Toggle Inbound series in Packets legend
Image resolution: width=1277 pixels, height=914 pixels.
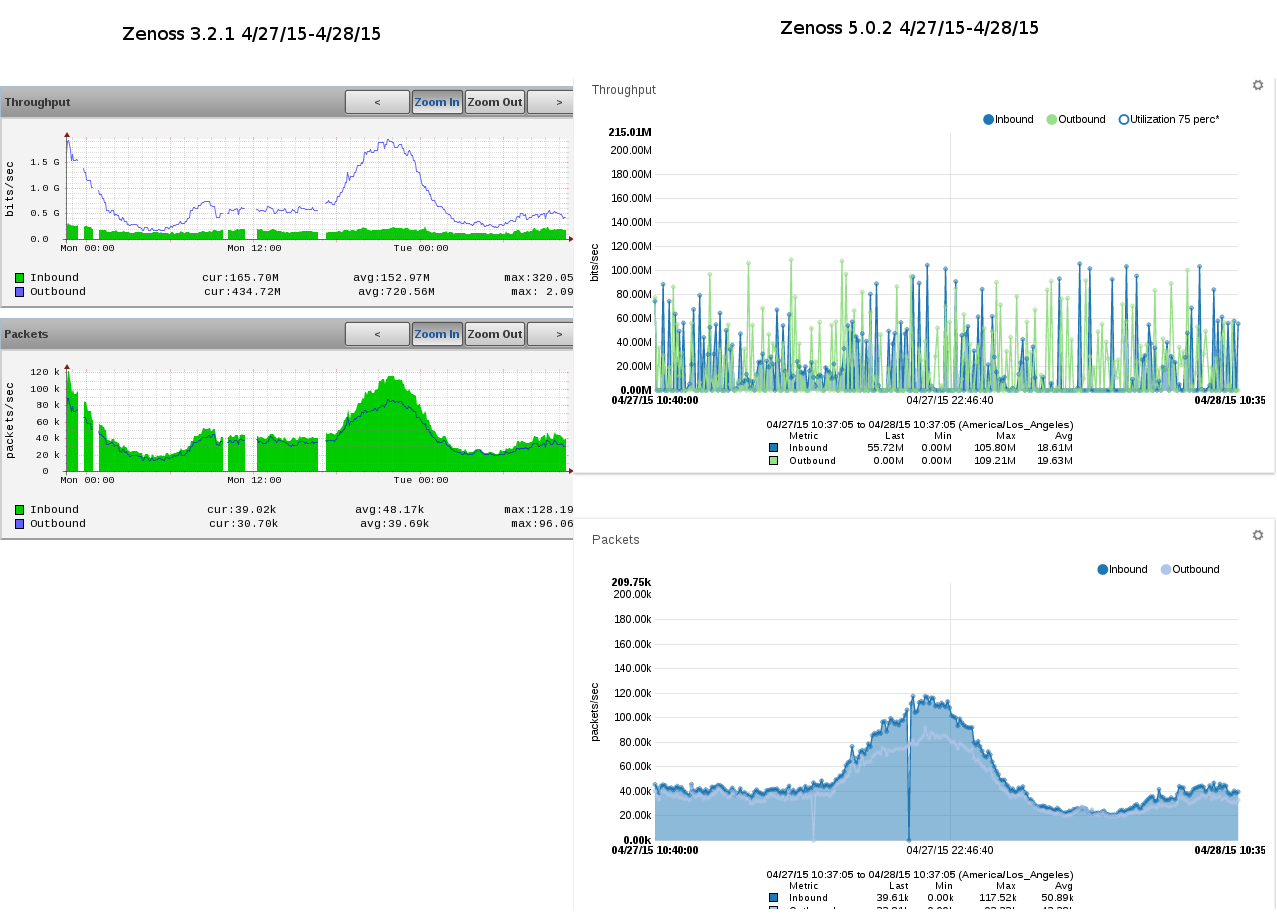(x=1123, y=569)
